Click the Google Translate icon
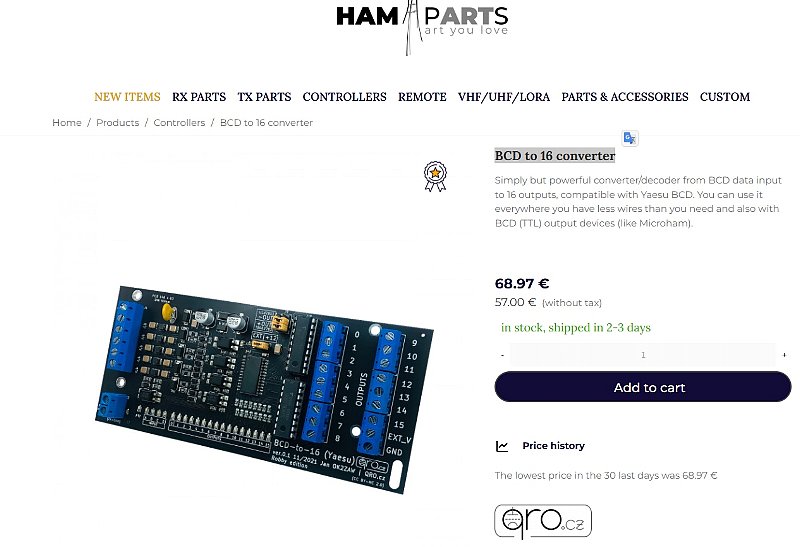The width and height of the screenshot is (800, 547). (x=630, y=138)
